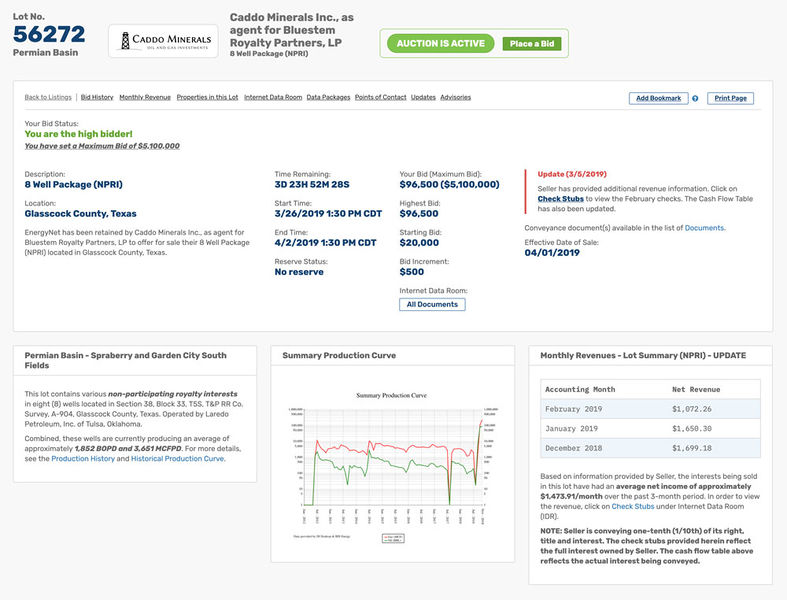
Task: Open the Internet Data Room nav link
Action: point(273,97)
